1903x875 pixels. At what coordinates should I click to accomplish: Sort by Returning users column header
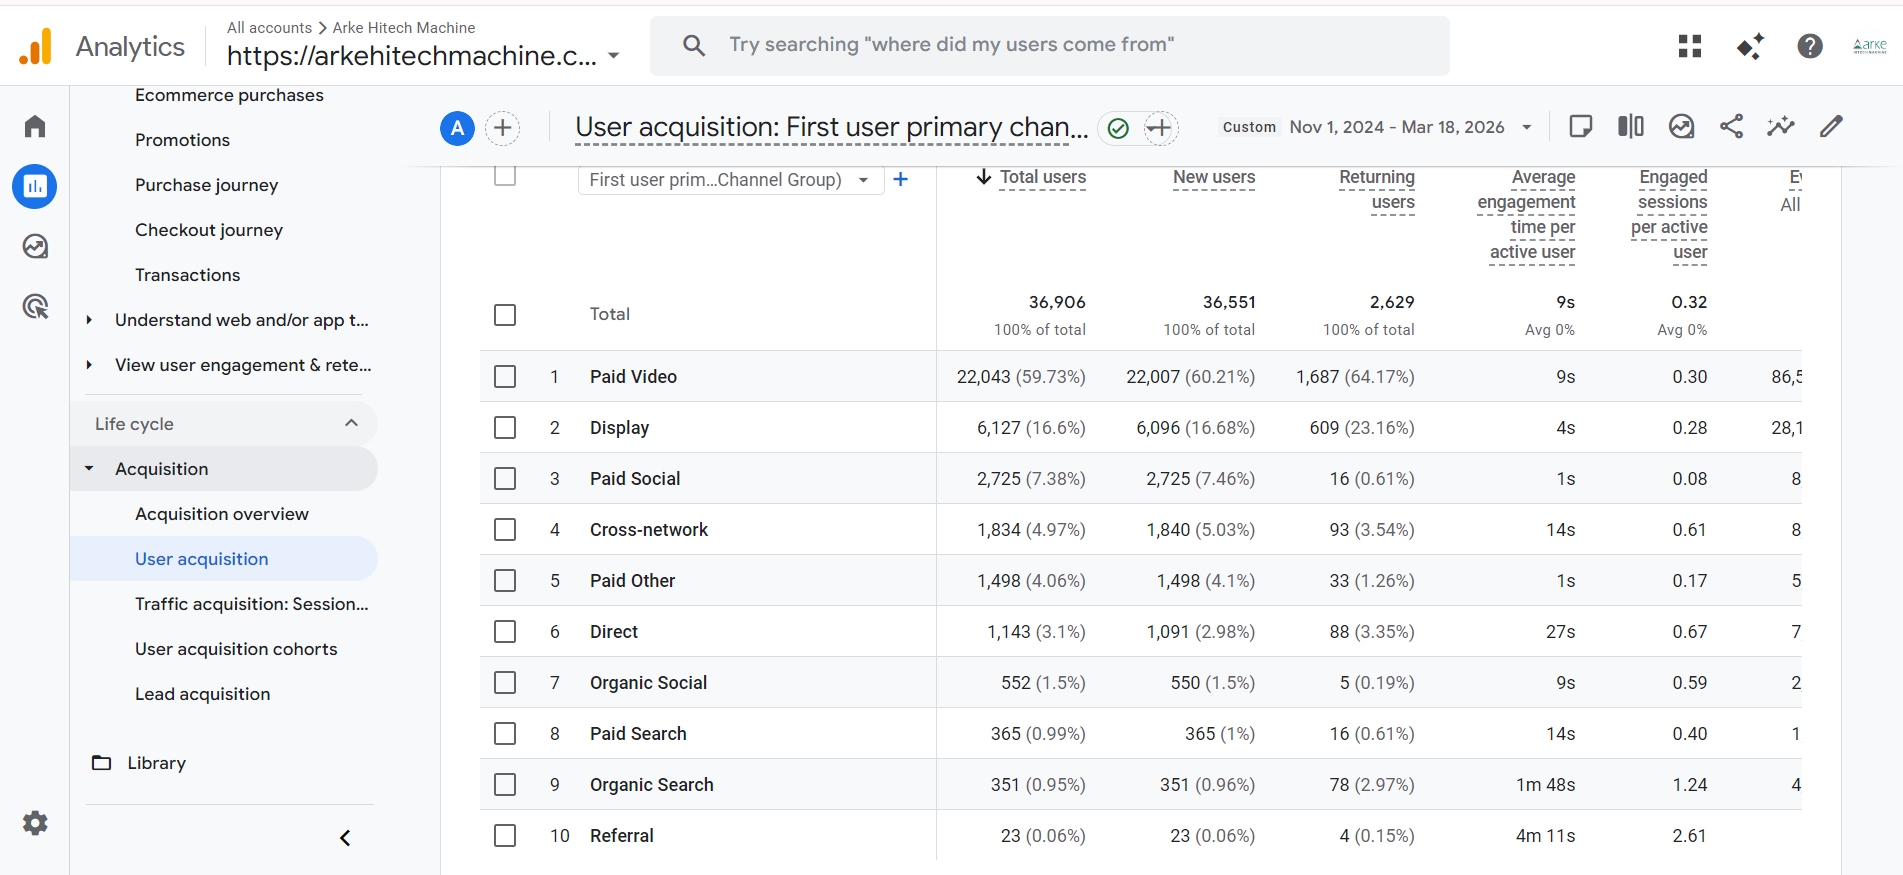1377,190
